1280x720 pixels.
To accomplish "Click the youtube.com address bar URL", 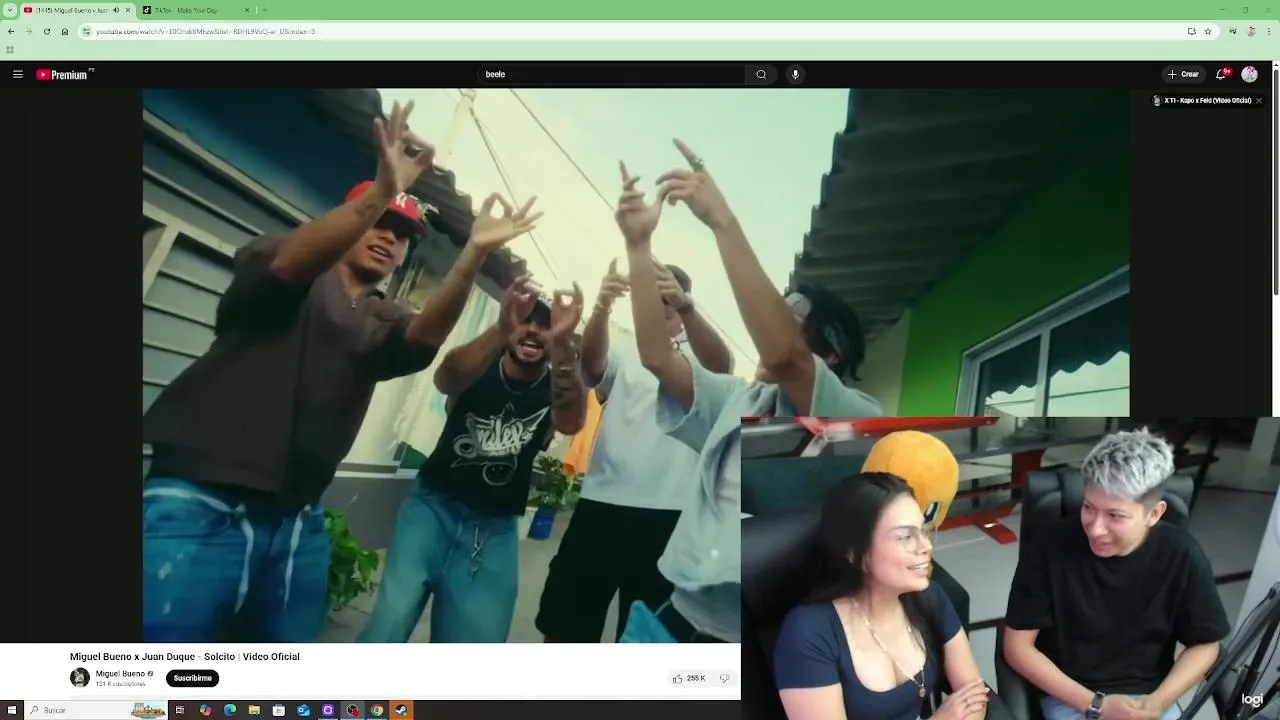I will [x=205, y=31].
